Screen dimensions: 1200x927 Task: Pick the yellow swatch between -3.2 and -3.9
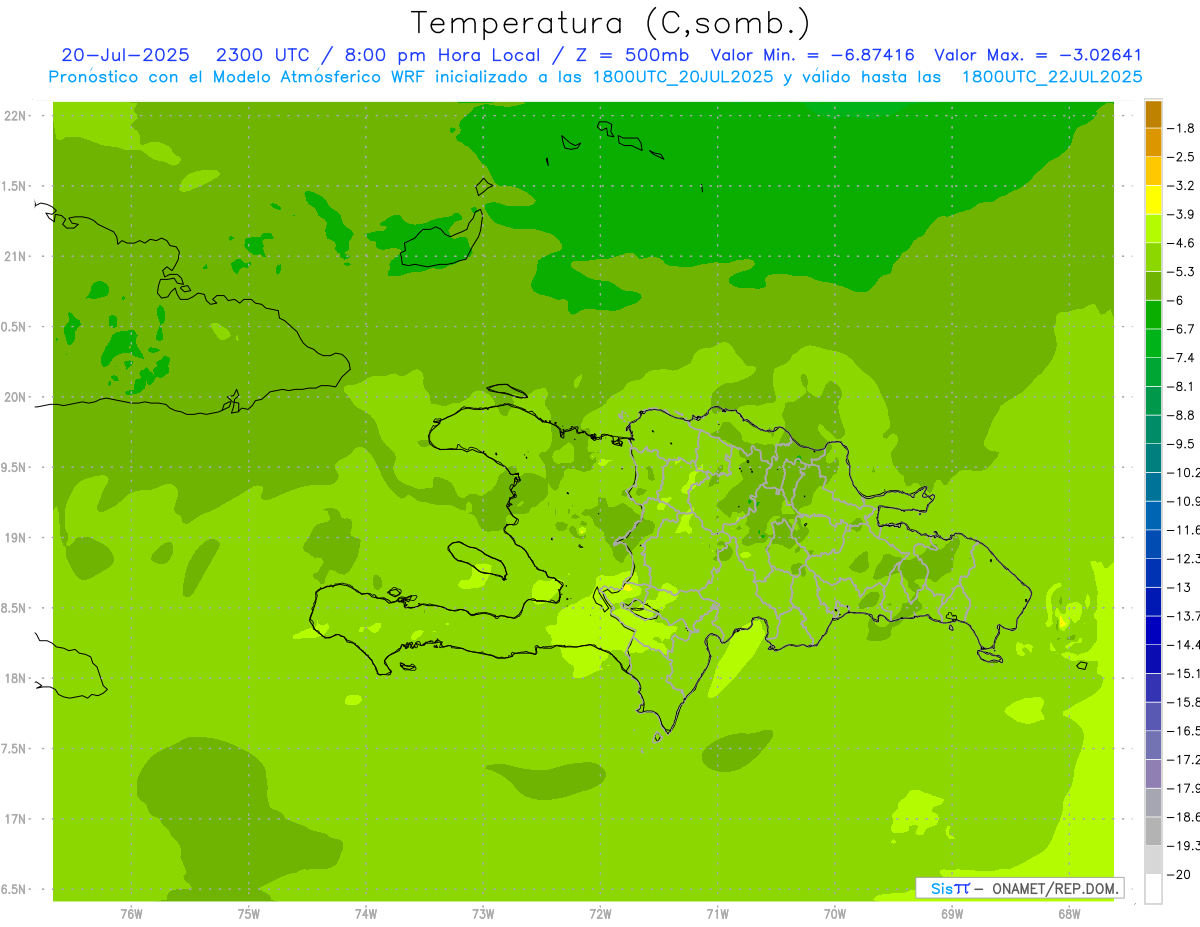(1153, 200)
